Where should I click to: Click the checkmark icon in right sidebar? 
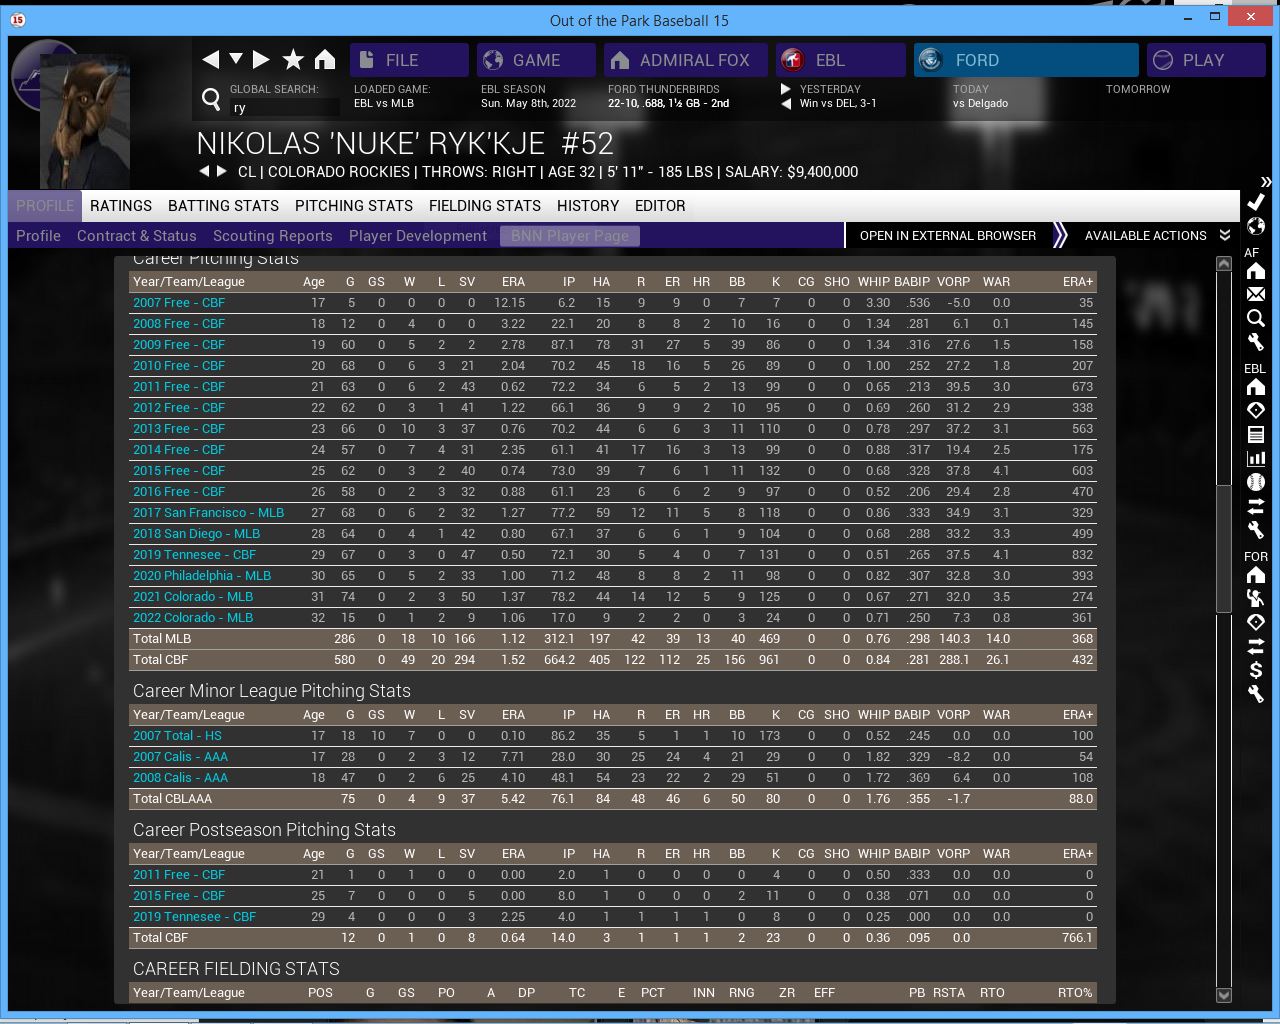(1256, 202)
